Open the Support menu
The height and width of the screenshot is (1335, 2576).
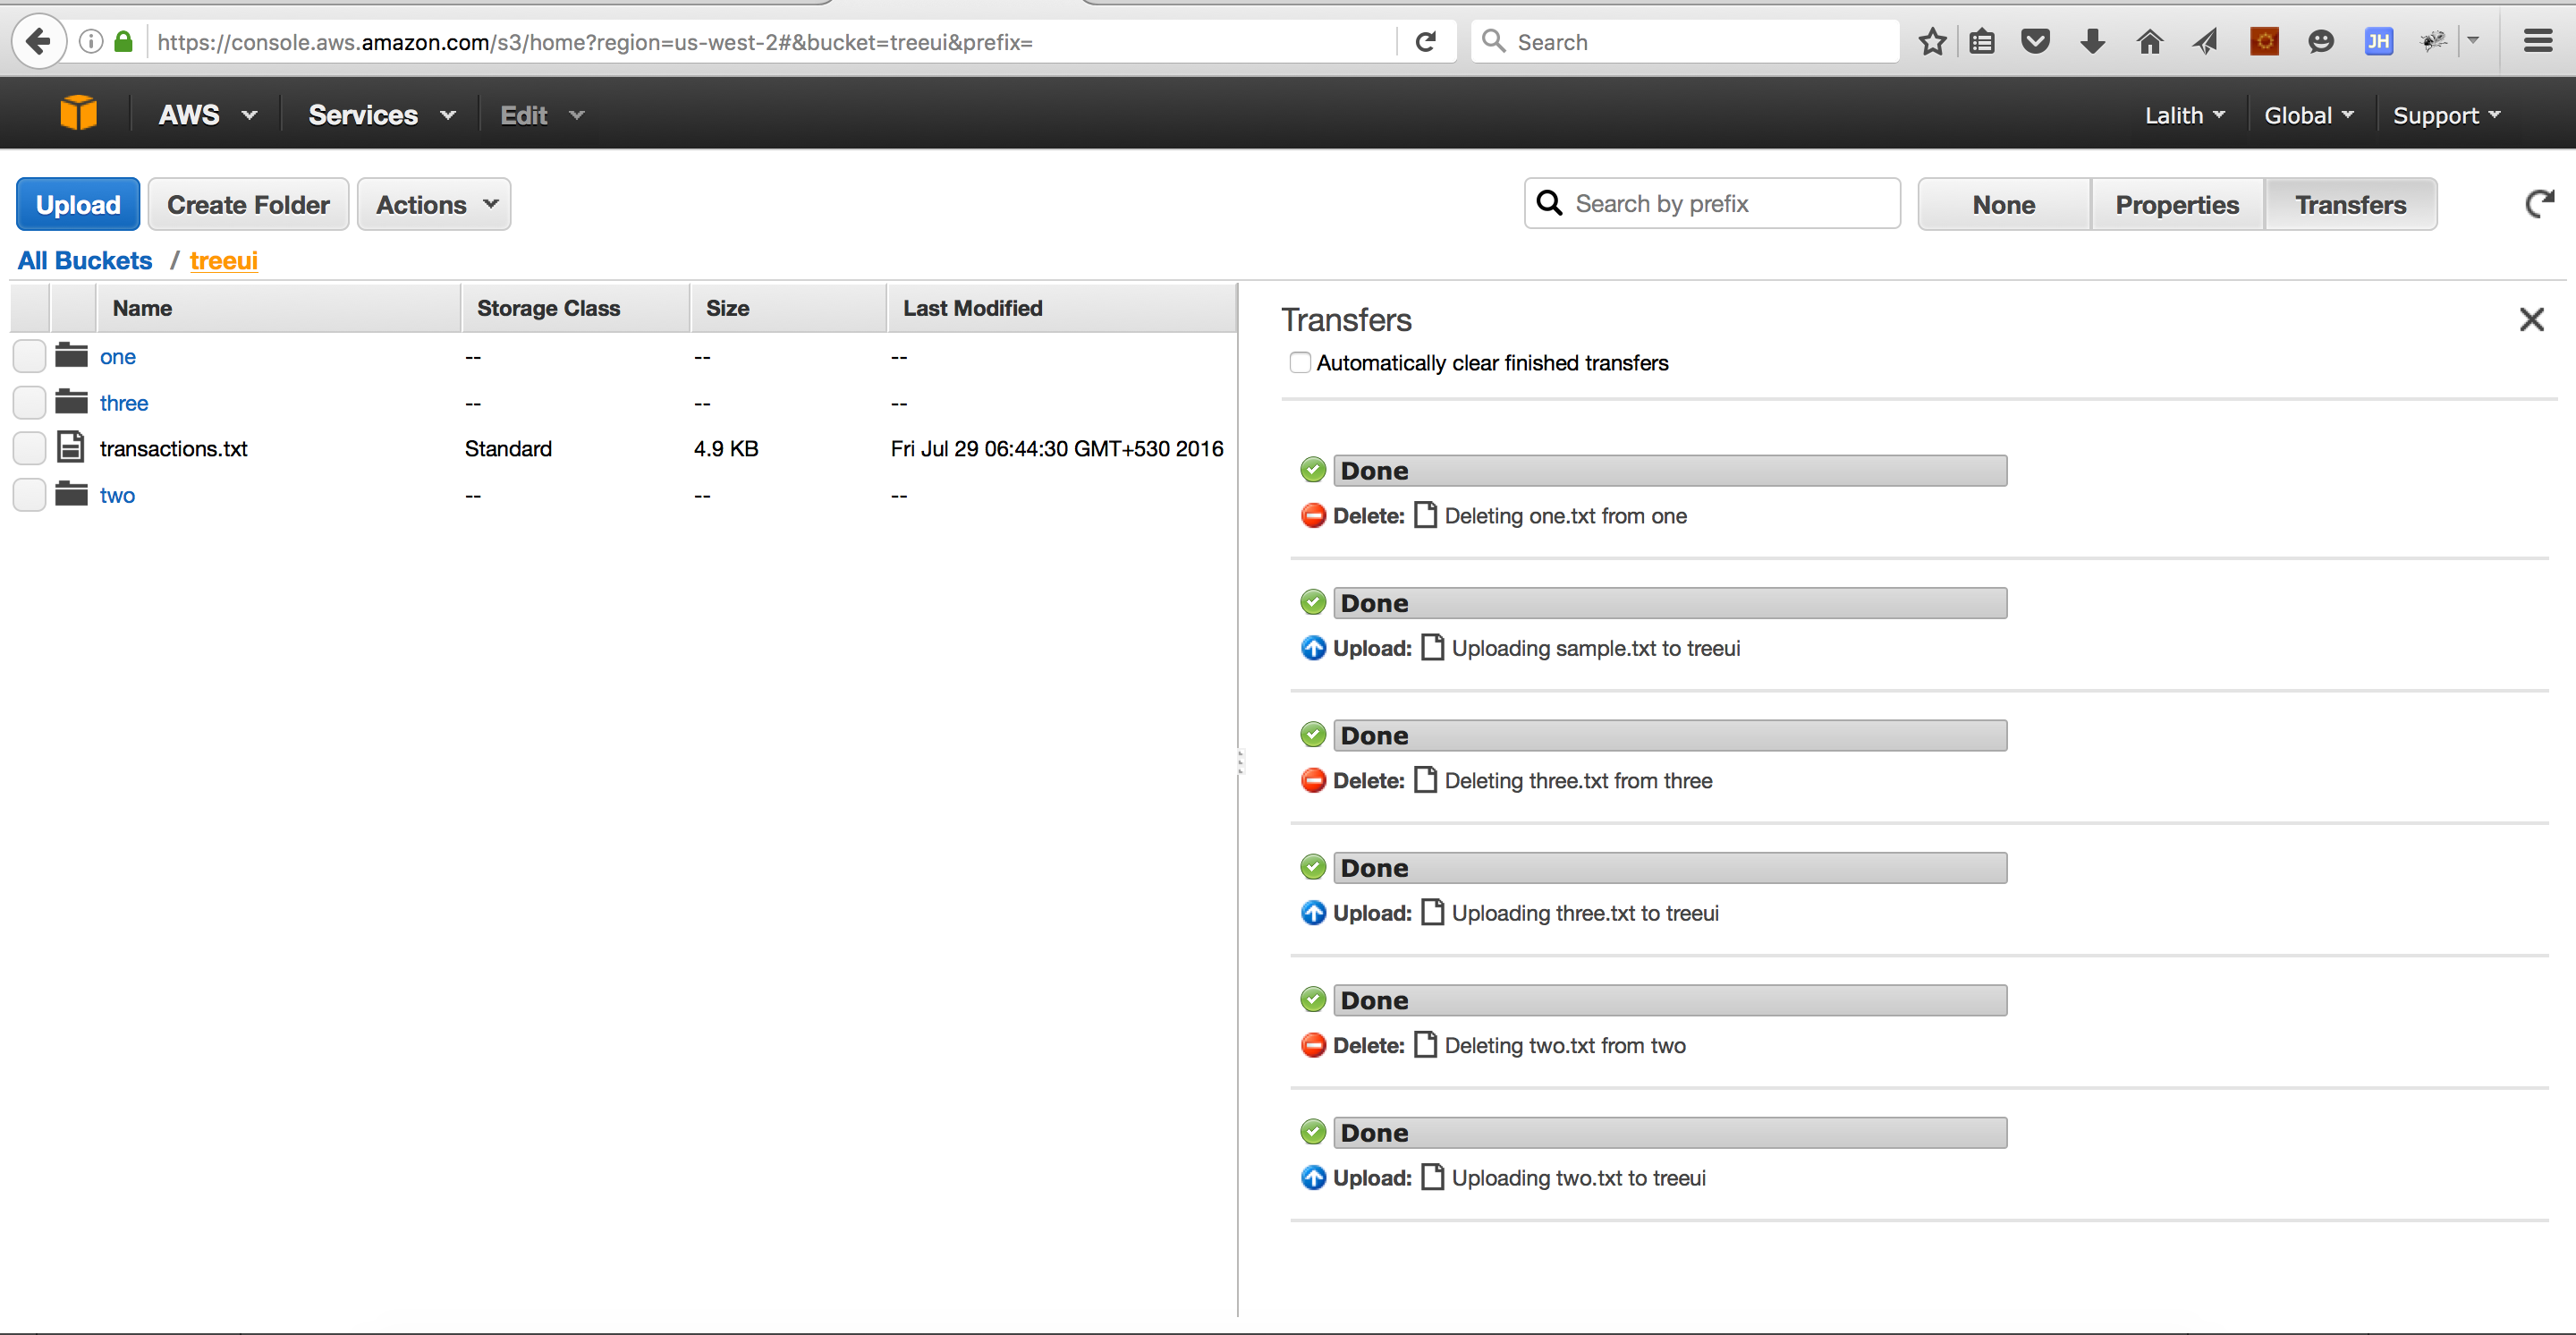(x=2446, y=115)
